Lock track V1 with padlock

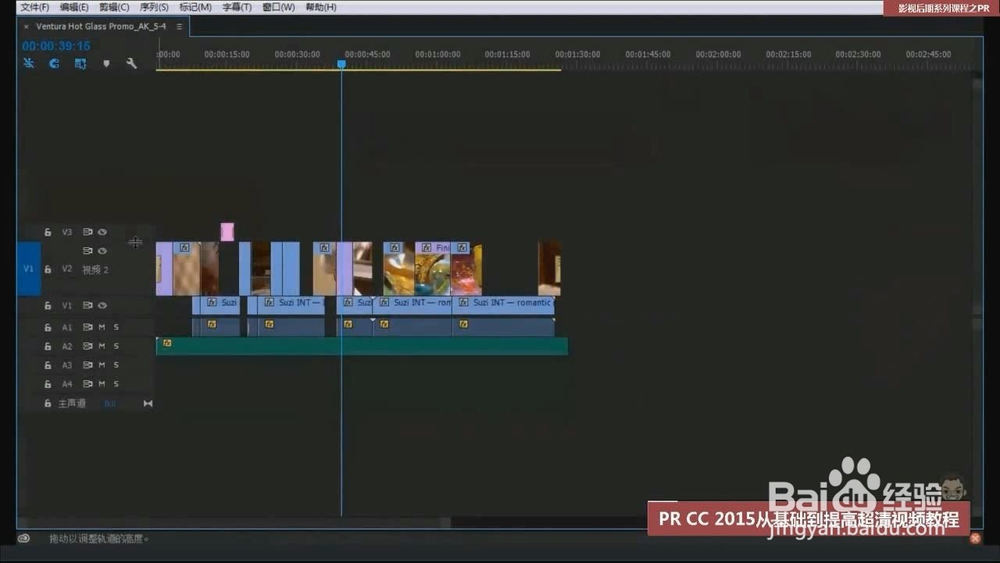pos(48,305)
